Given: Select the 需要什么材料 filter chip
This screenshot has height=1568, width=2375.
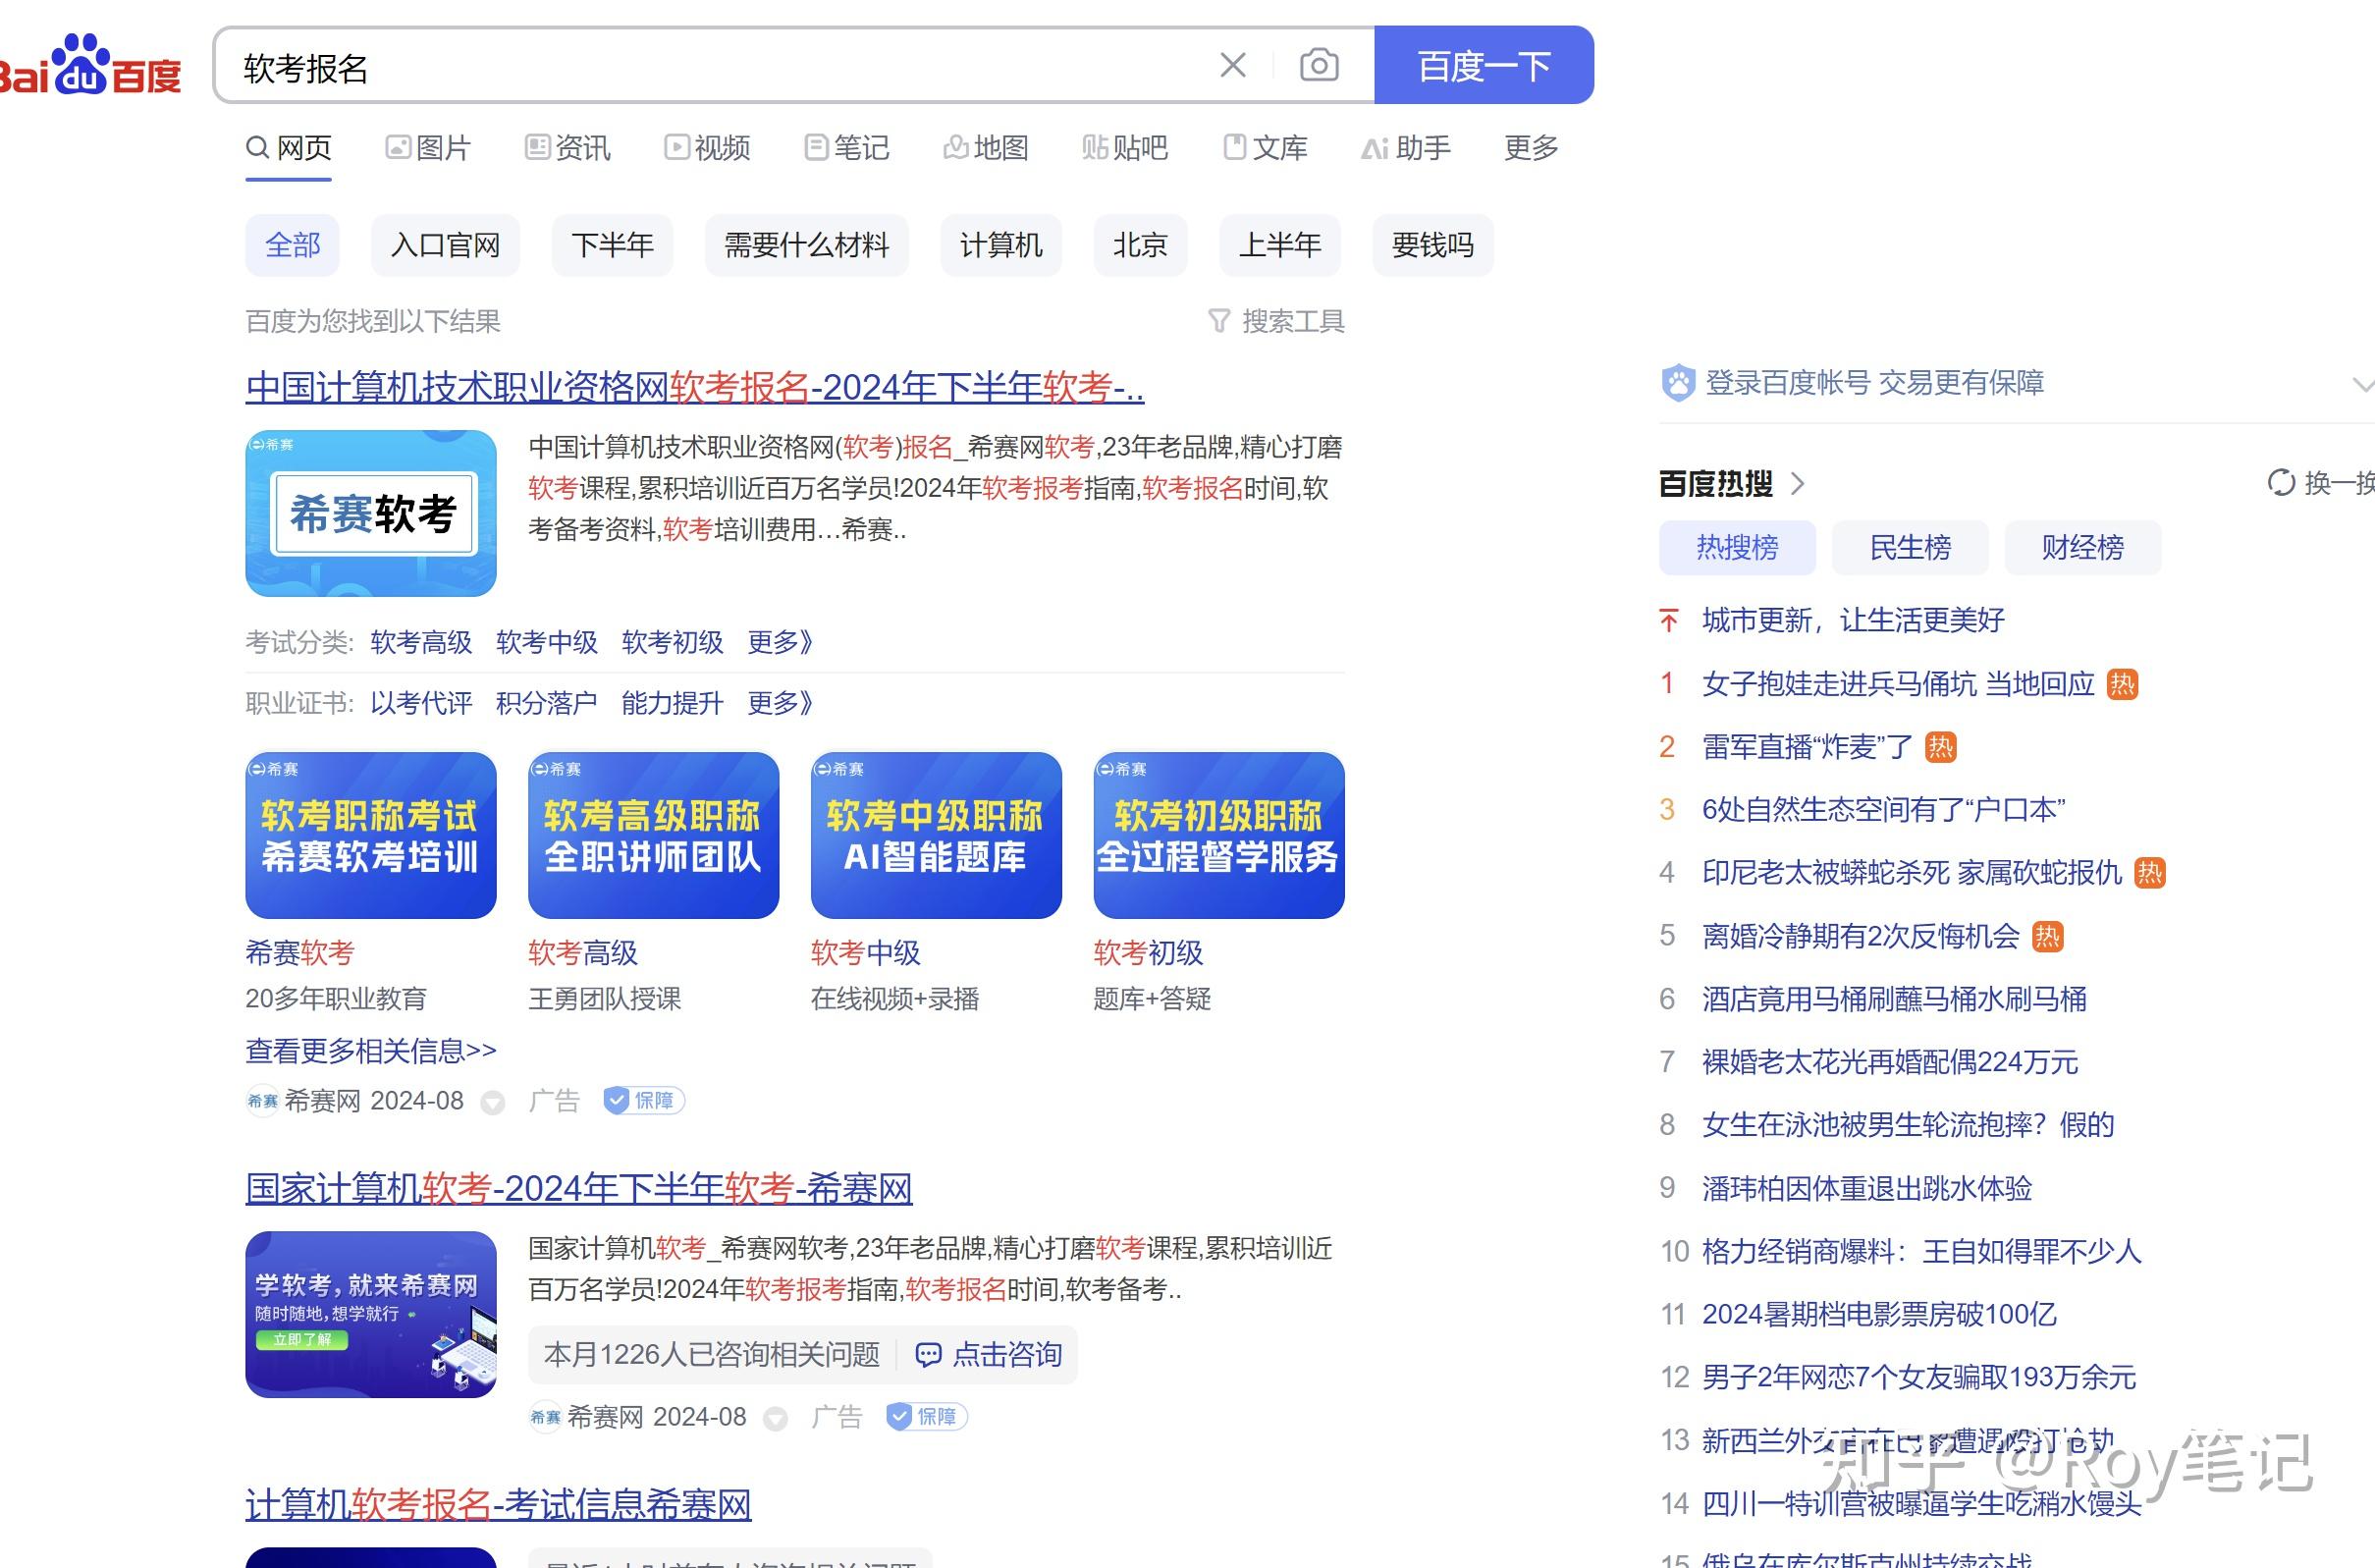Looking at the screenshot, I should (x=806, y=245).
